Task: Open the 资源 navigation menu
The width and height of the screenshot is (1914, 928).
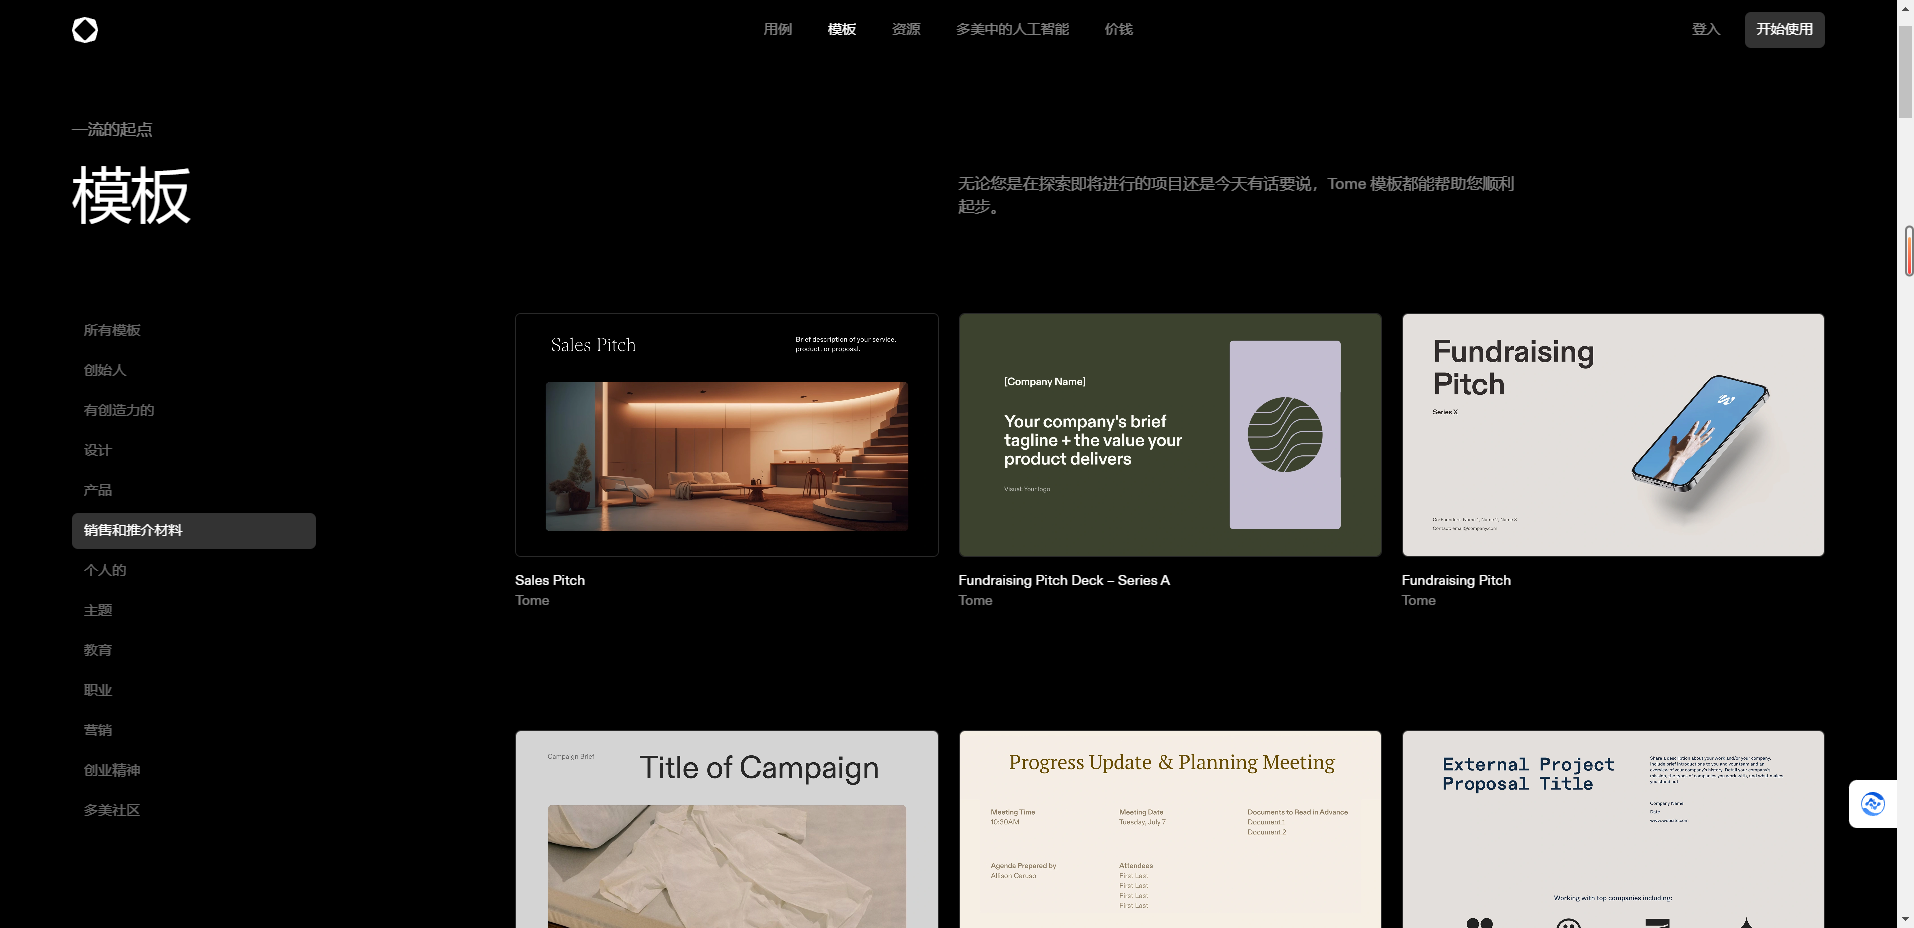Action: tap(906, 30)
